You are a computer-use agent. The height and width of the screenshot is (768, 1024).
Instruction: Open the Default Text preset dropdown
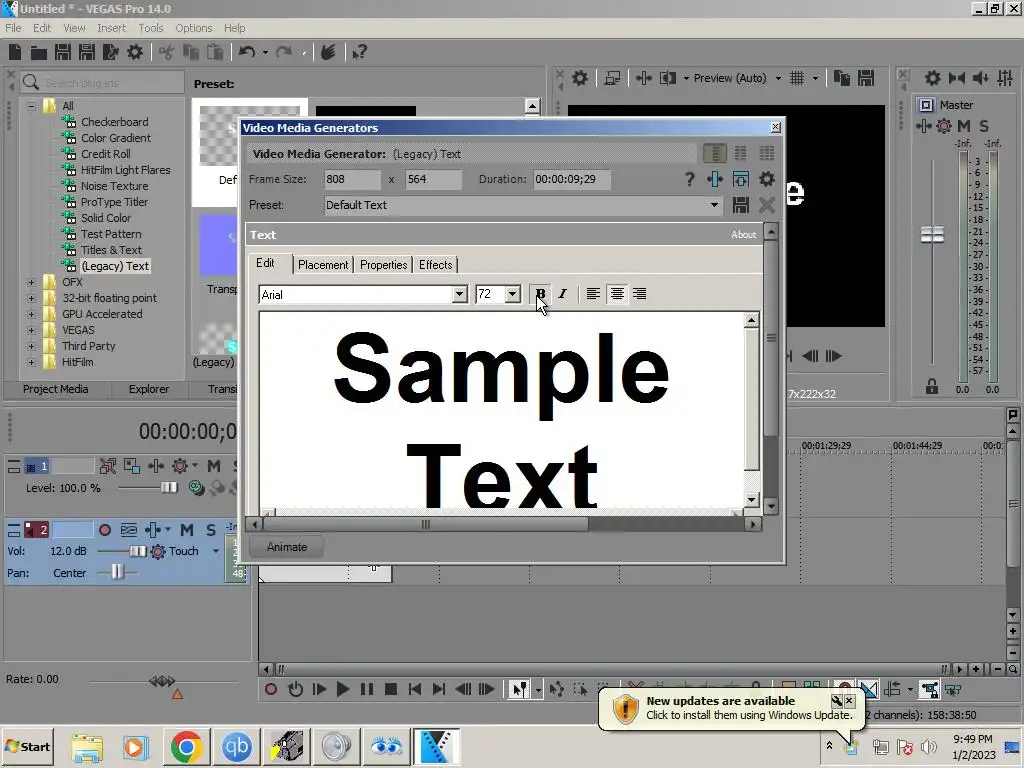pyautogui.click(x=714, y=205)
